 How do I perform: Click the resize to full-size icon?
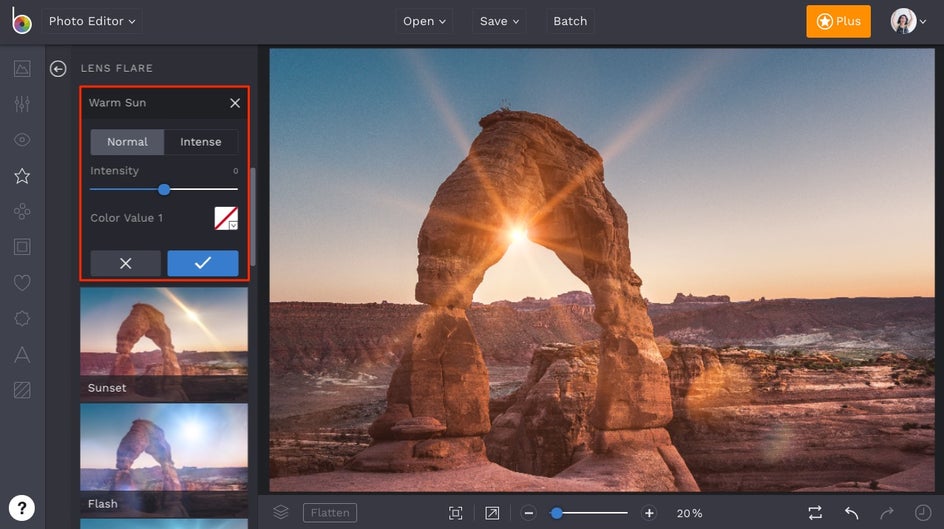(492, 513)
